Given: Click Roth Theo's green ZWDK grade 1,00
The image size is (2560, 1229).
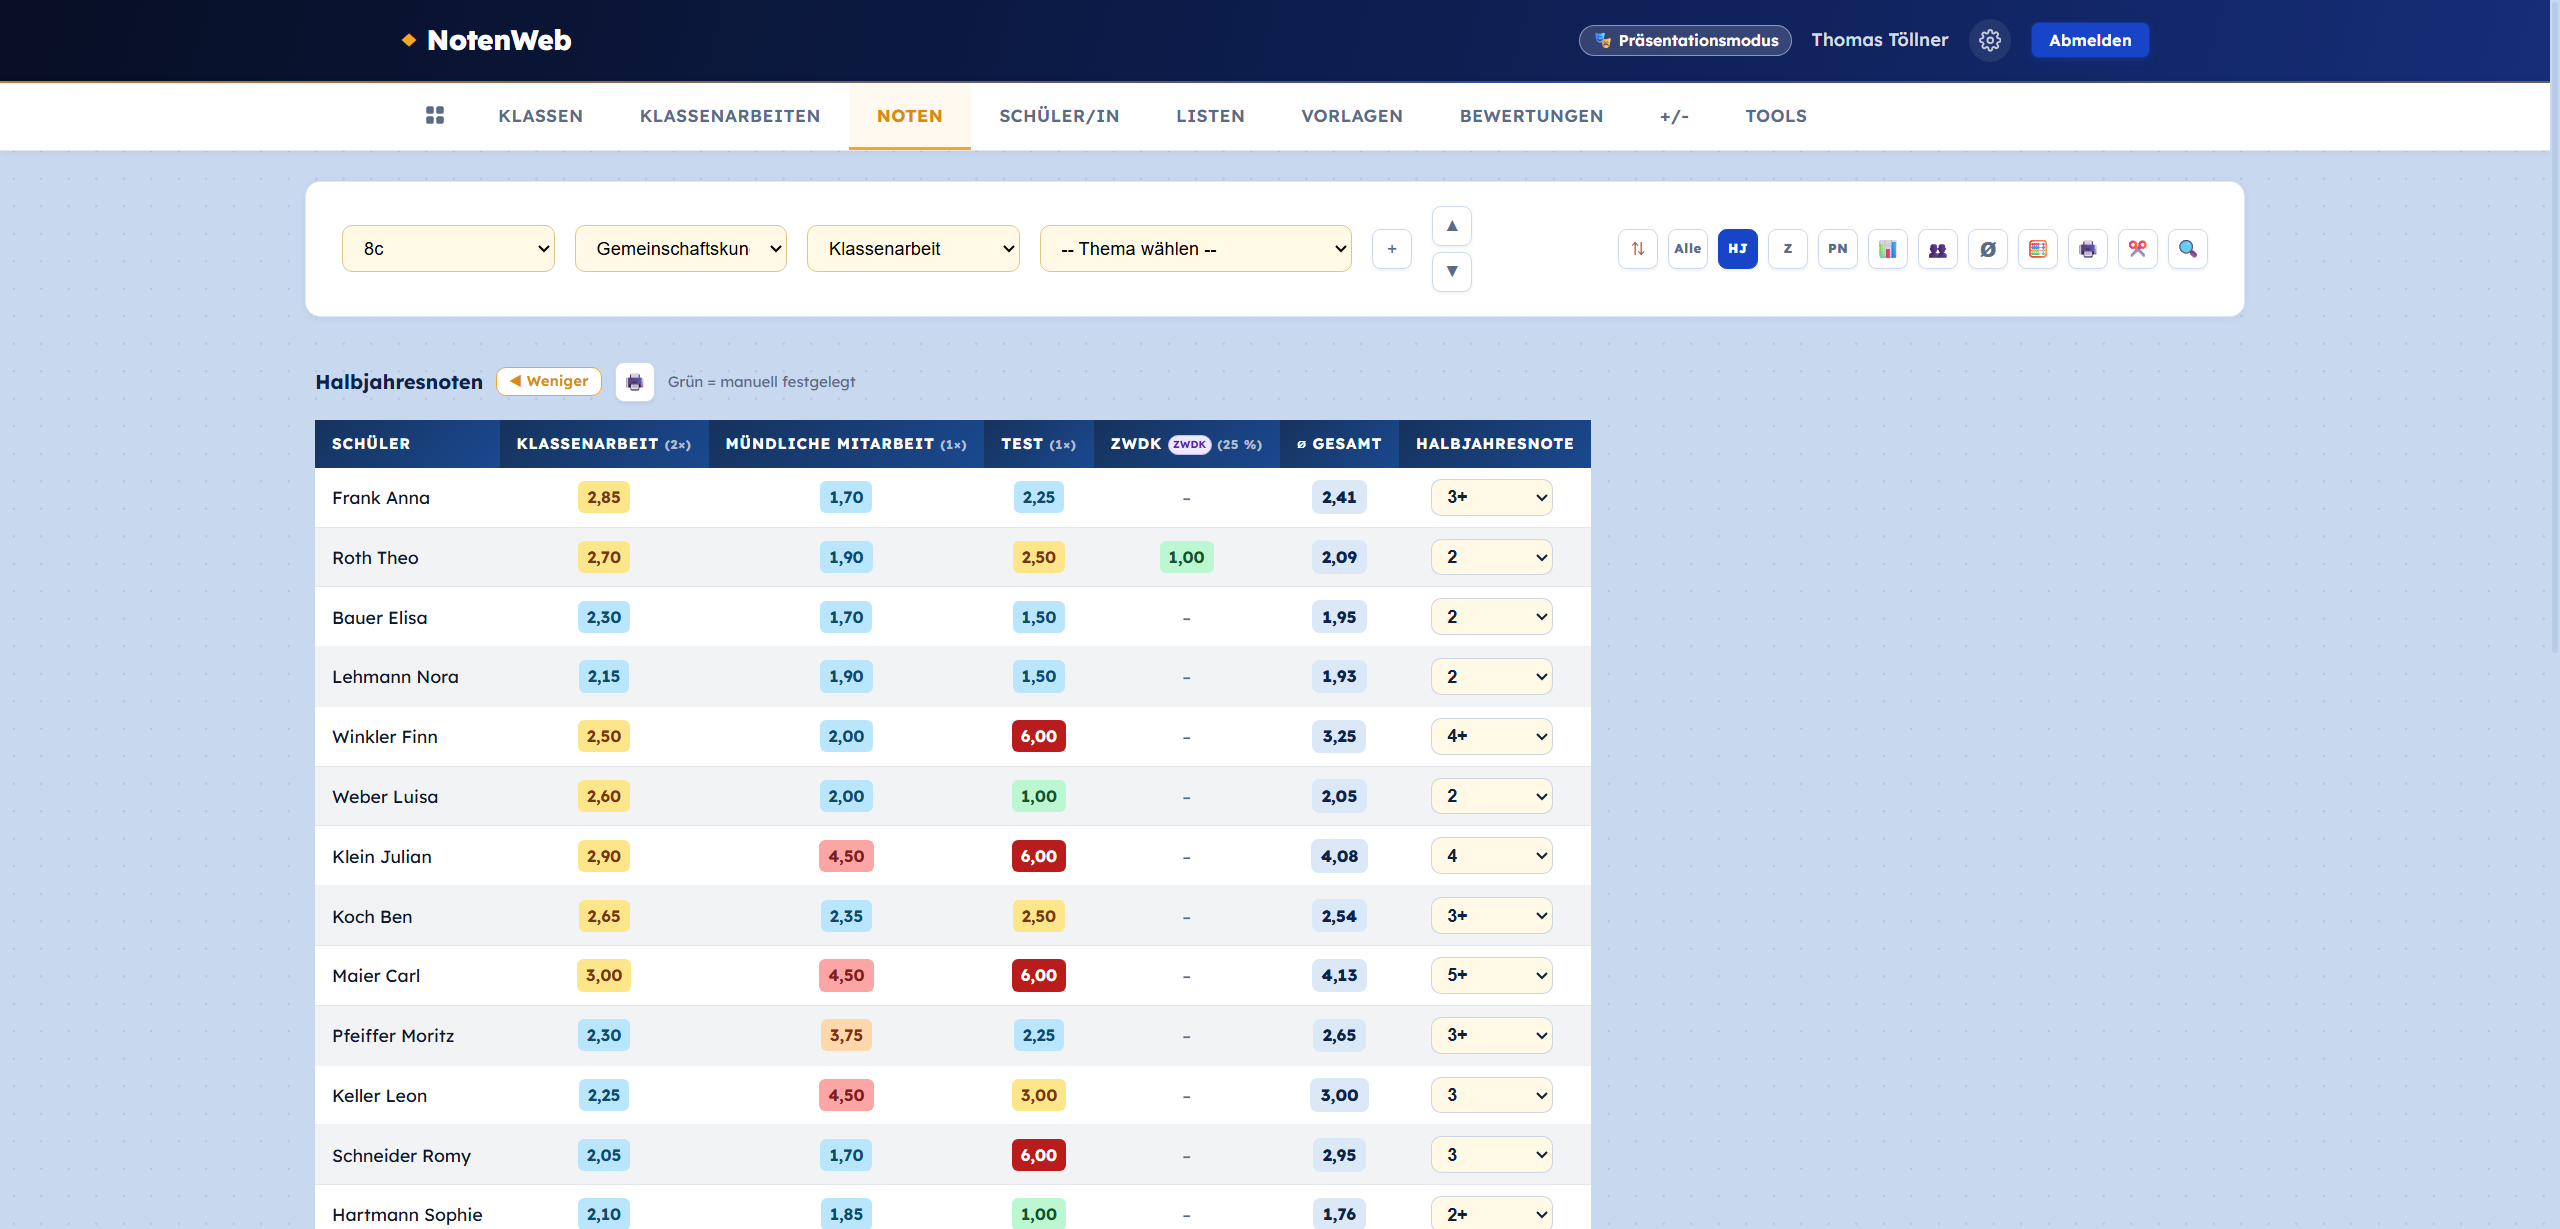Looking at the screenshot, I should click(x=1186, y=557).
